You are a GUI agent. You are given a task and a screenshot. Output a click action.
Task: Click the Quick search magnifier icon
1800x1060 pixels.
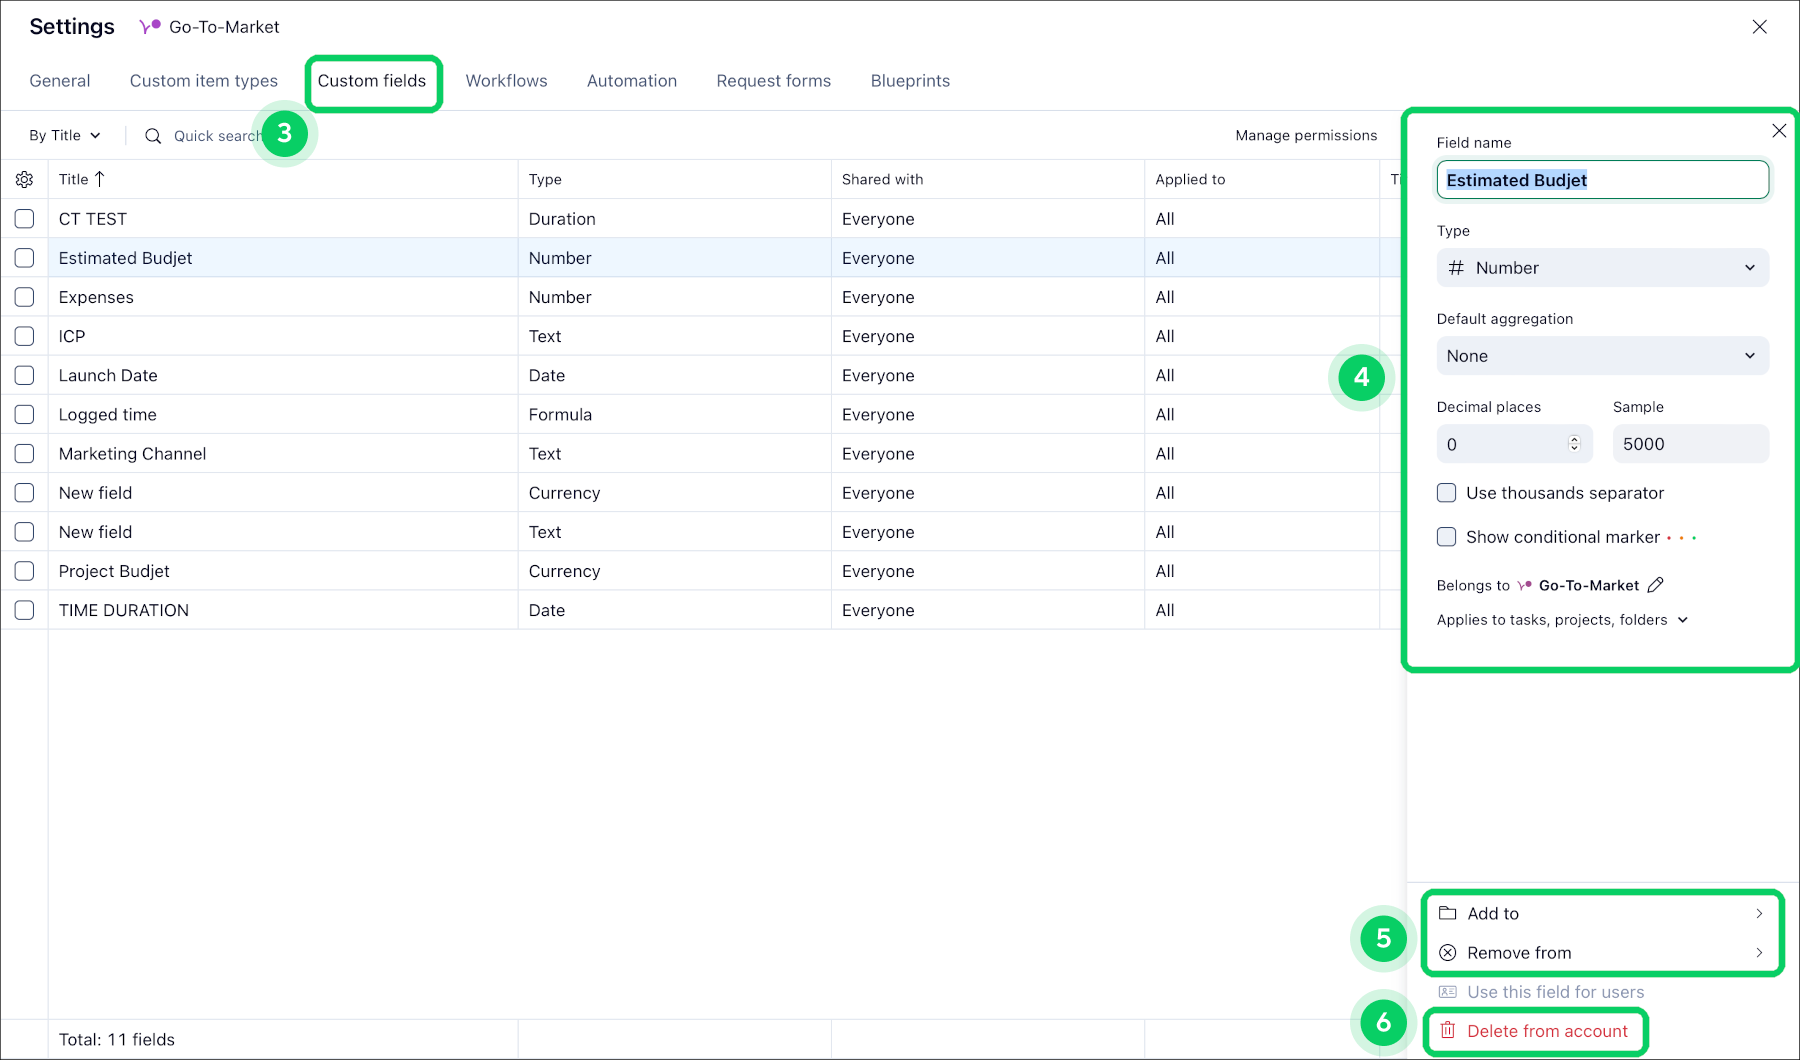(x=153, y=136)
